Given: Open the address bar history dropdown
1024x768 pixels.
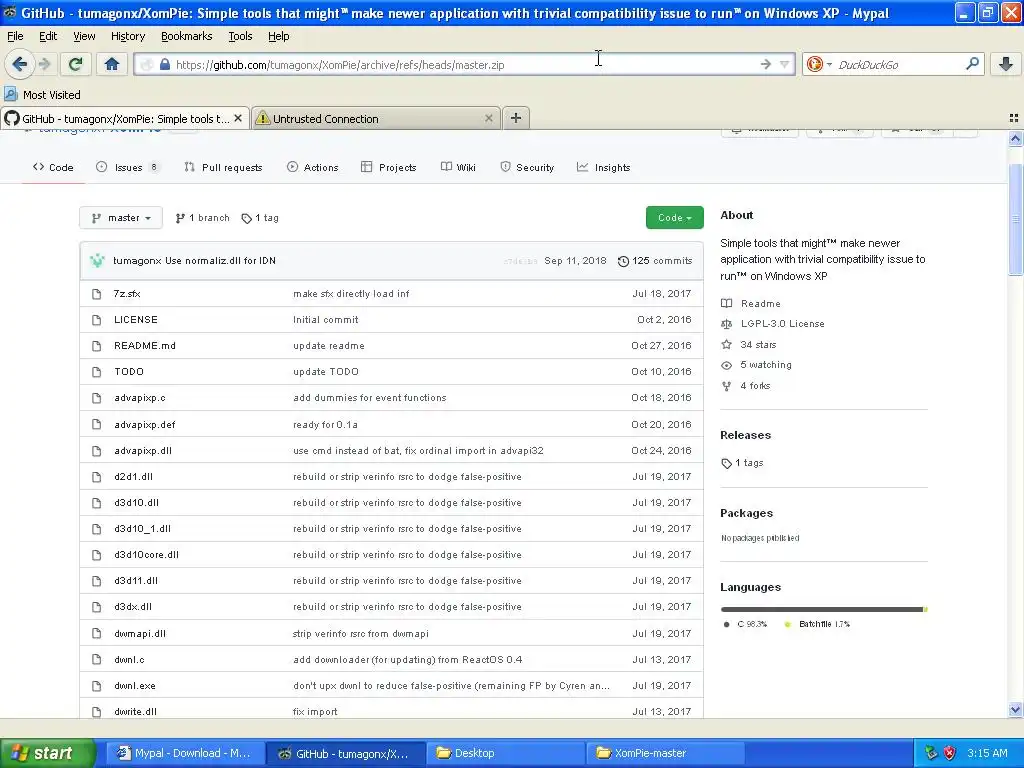Looking at the screenshot, I should (x=784, y=64).
